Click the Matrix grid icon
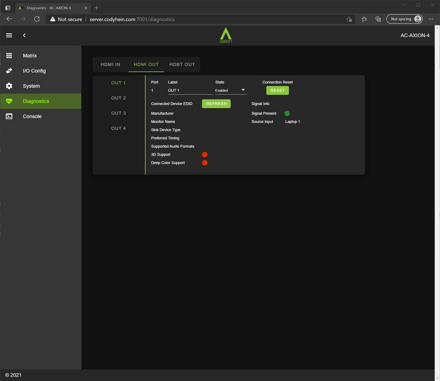 coord(9,56)
